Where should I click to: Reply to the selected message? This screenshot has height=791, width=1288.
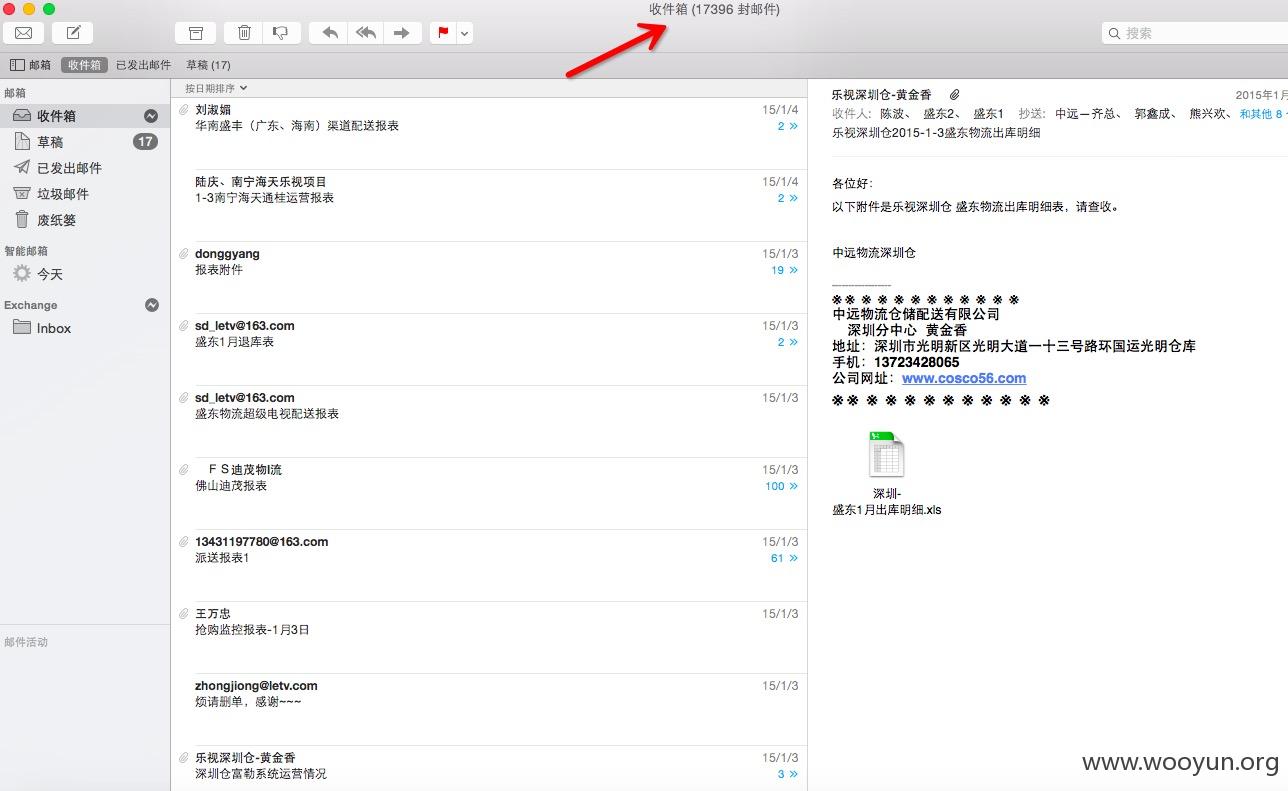tap(329, 33)
